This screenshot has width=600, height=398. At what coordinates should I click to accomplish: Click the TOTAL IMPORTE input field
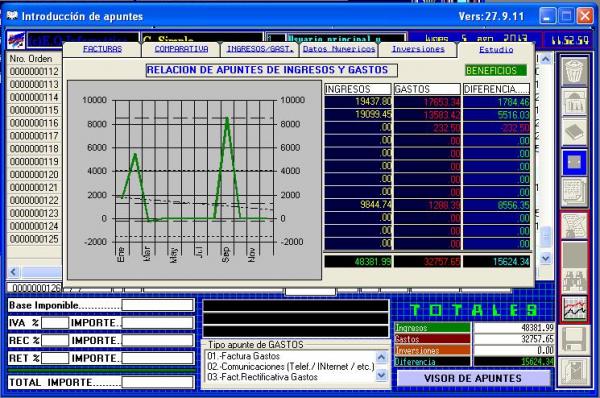[157, 382]
